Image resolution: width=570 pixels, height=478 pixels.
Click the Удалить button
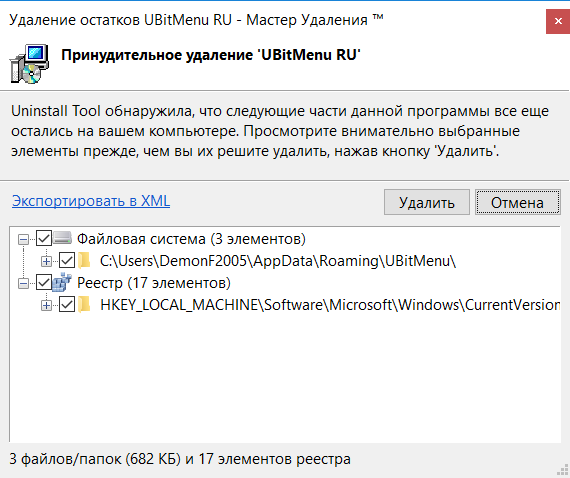(x=427, y=202)
